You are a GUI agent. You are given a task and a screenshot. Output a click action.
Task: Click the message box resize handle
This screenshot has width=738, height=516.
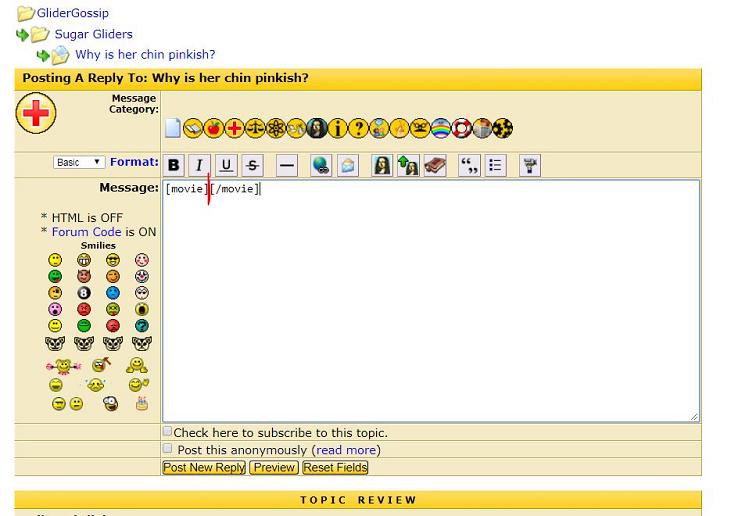tap(694, 417)
